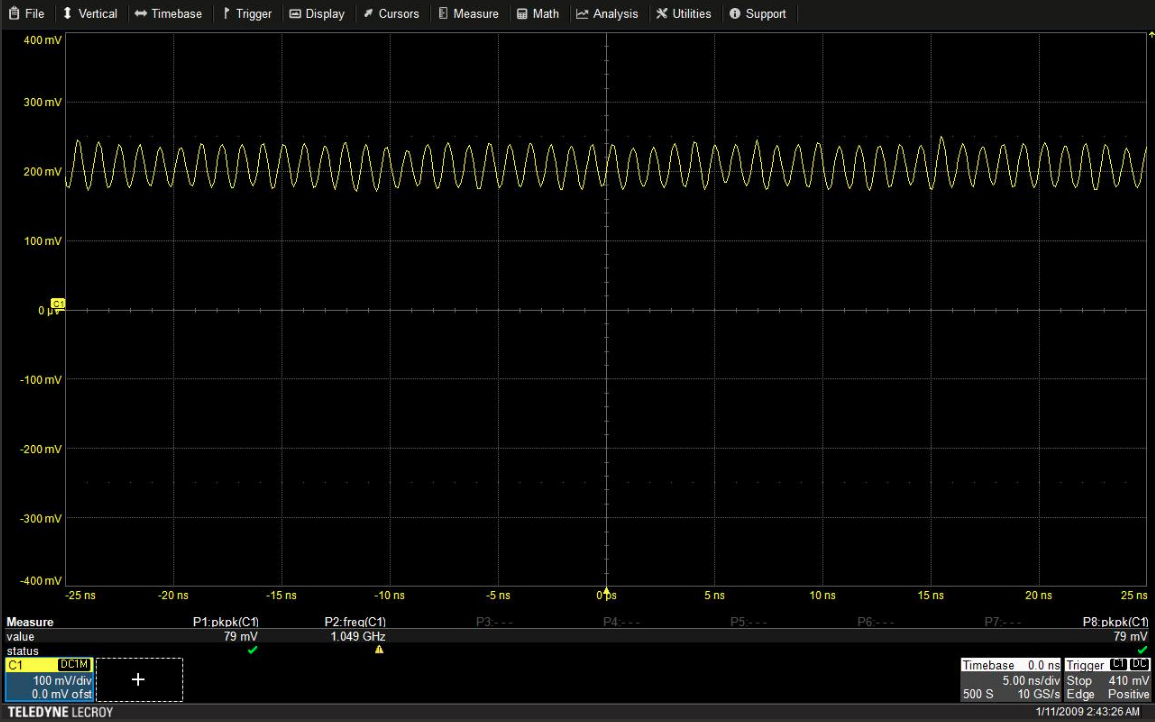This screenshot has width=1155, height=722.
Task: Click the 100 mV/div vertical scale value
Action: 62,681
